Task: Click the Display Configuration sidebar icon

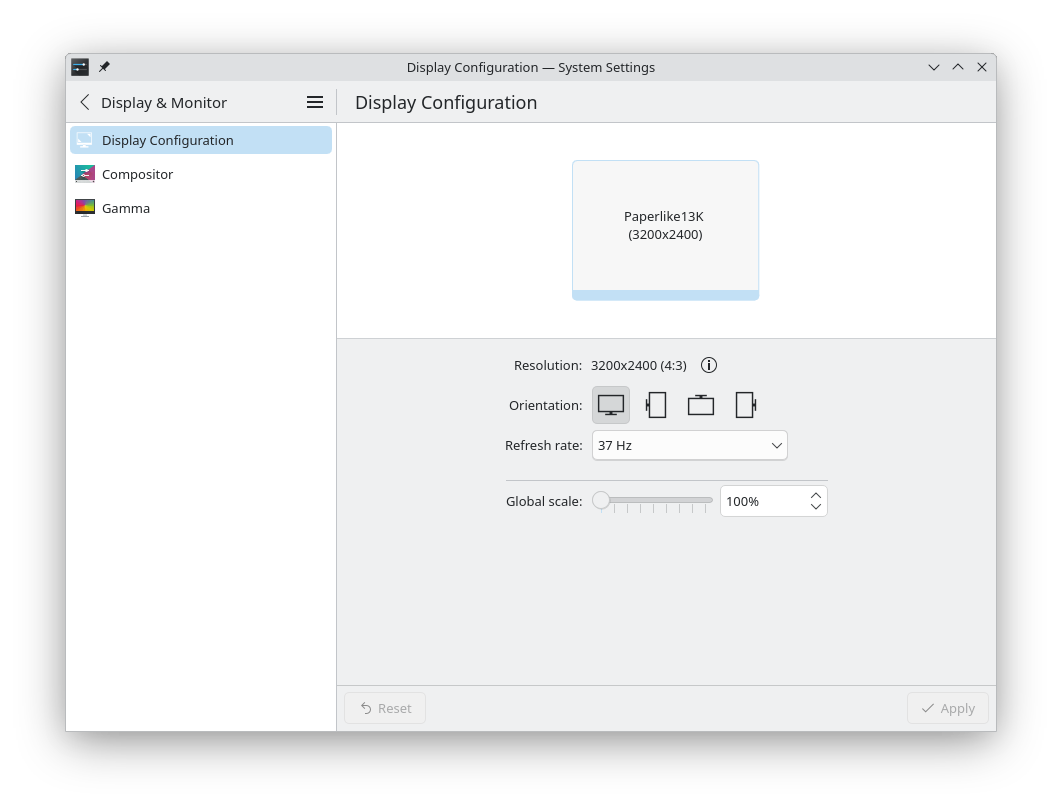Action: point(85,140)
